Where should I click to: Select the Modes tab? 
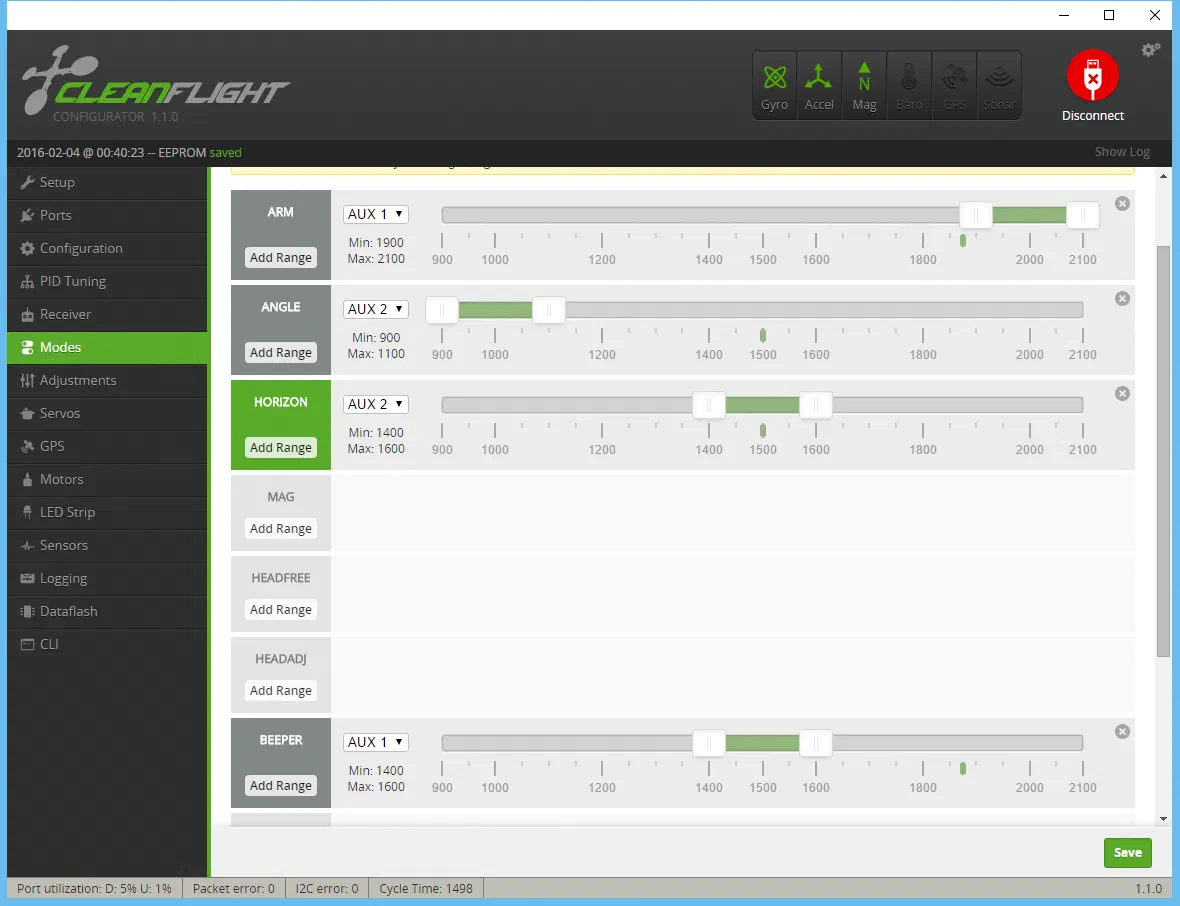click(107, 348)
